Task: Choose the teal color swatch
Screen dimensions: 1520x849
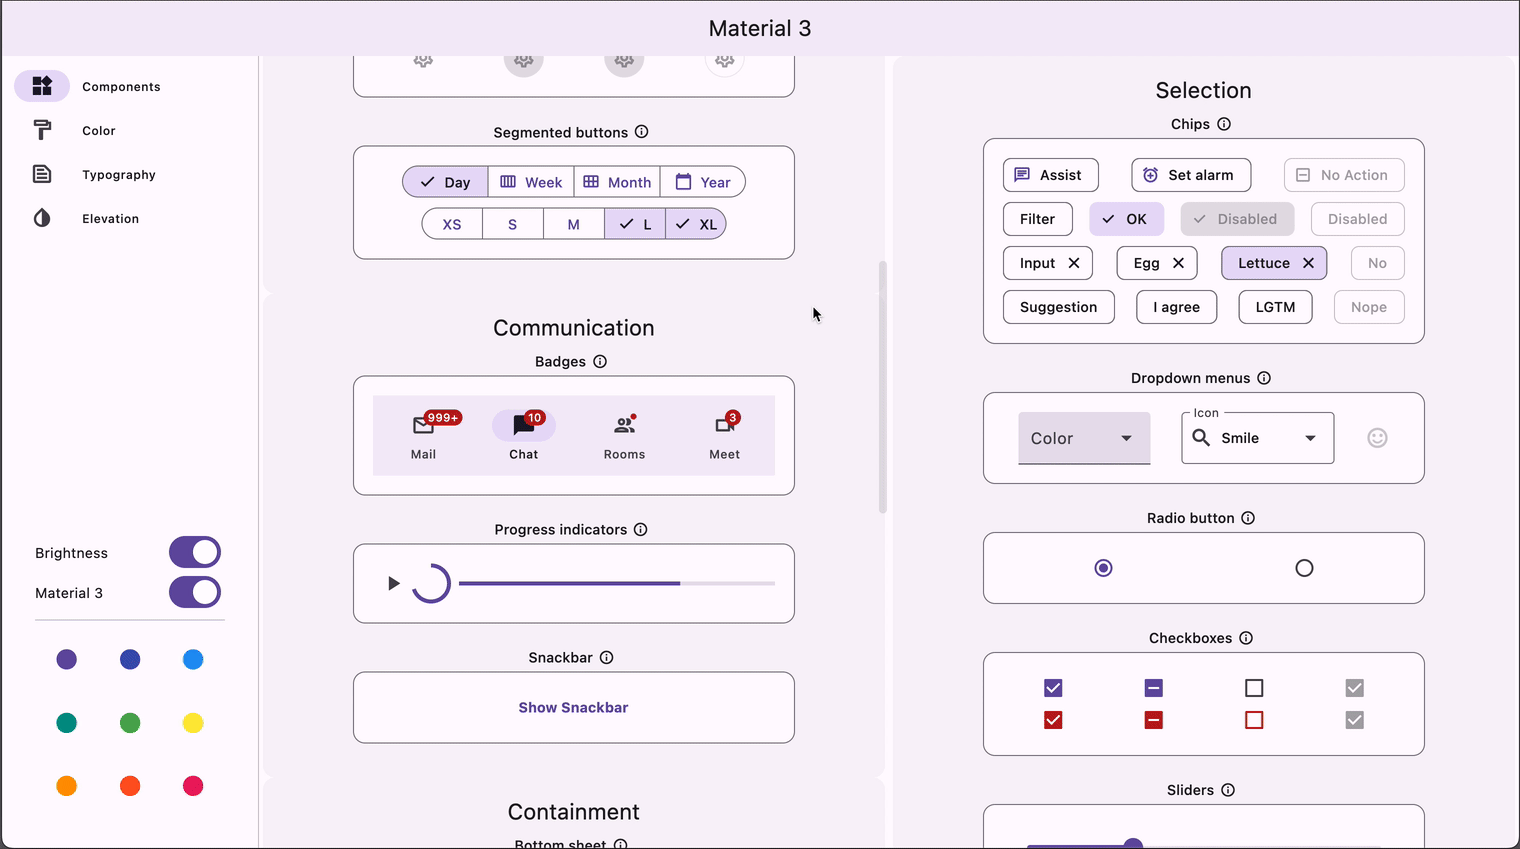Action: tap(66, 723)
